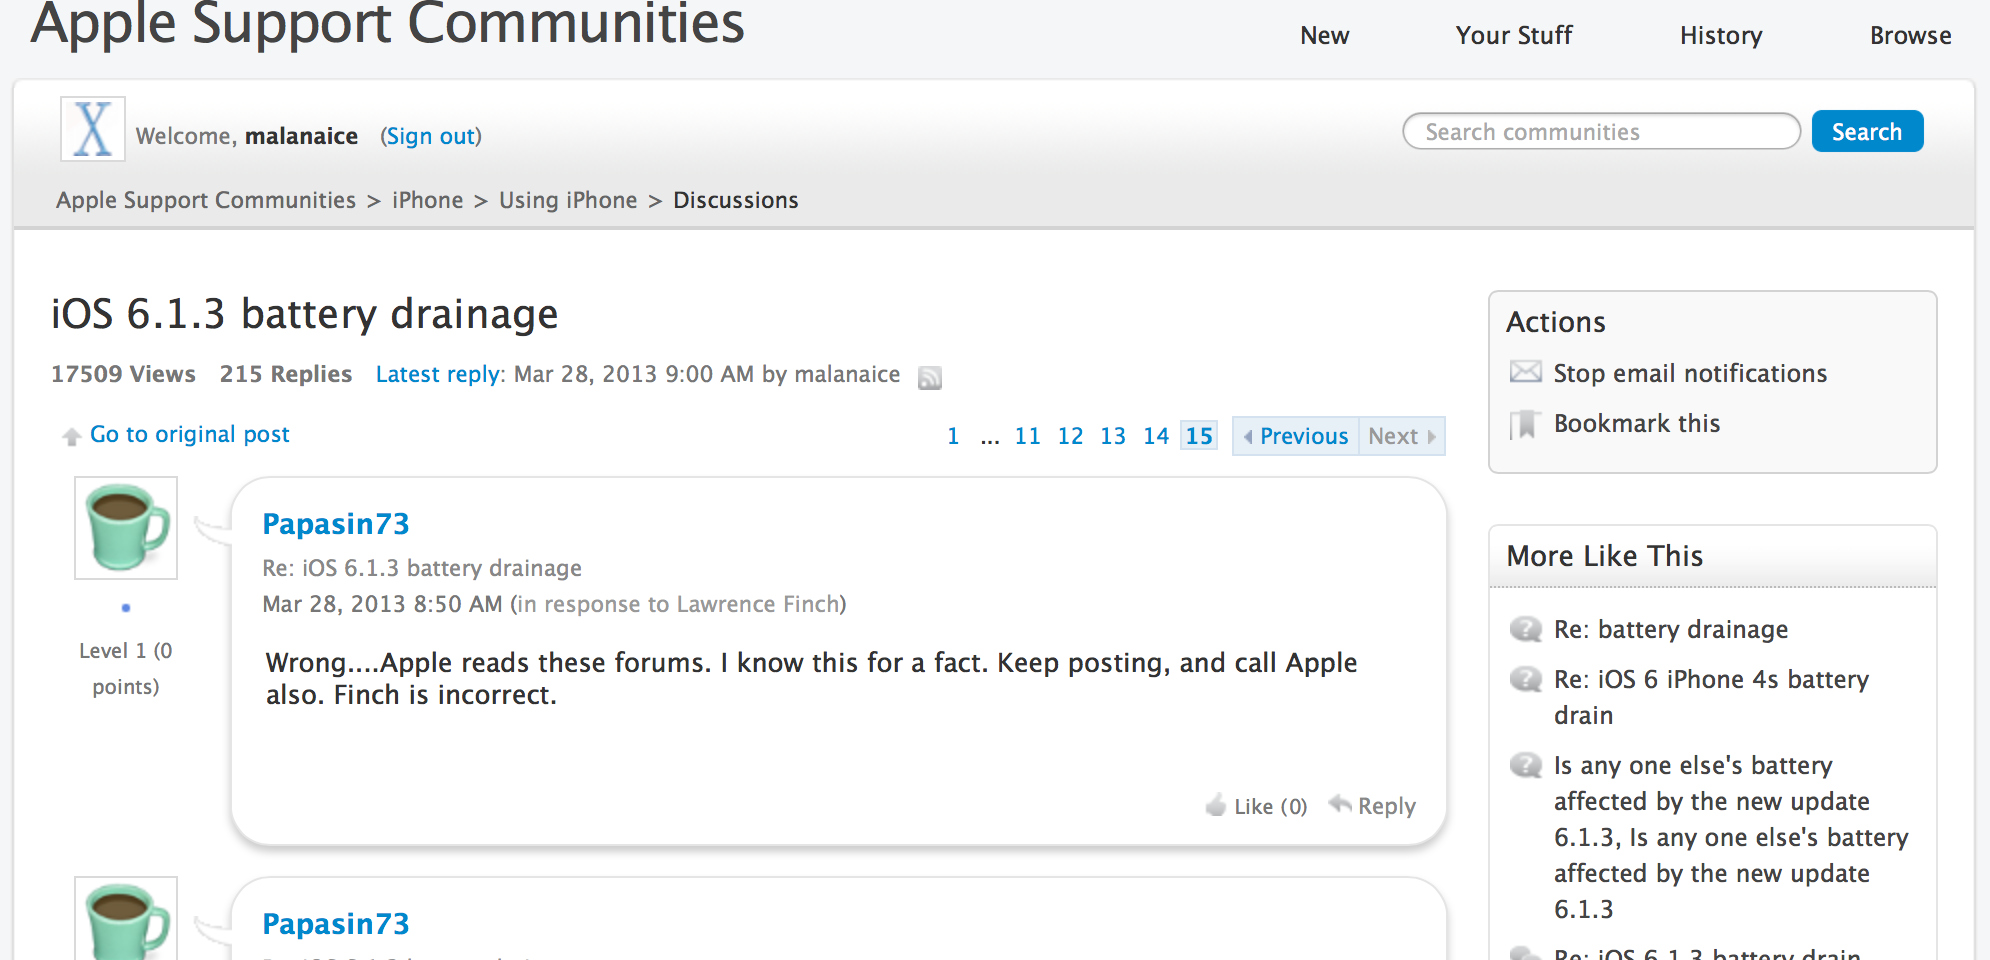The image size is (1990, 960).
Task: Open the Your Stuff menu
Action: pyautogui.click(x=1513, y=36)
